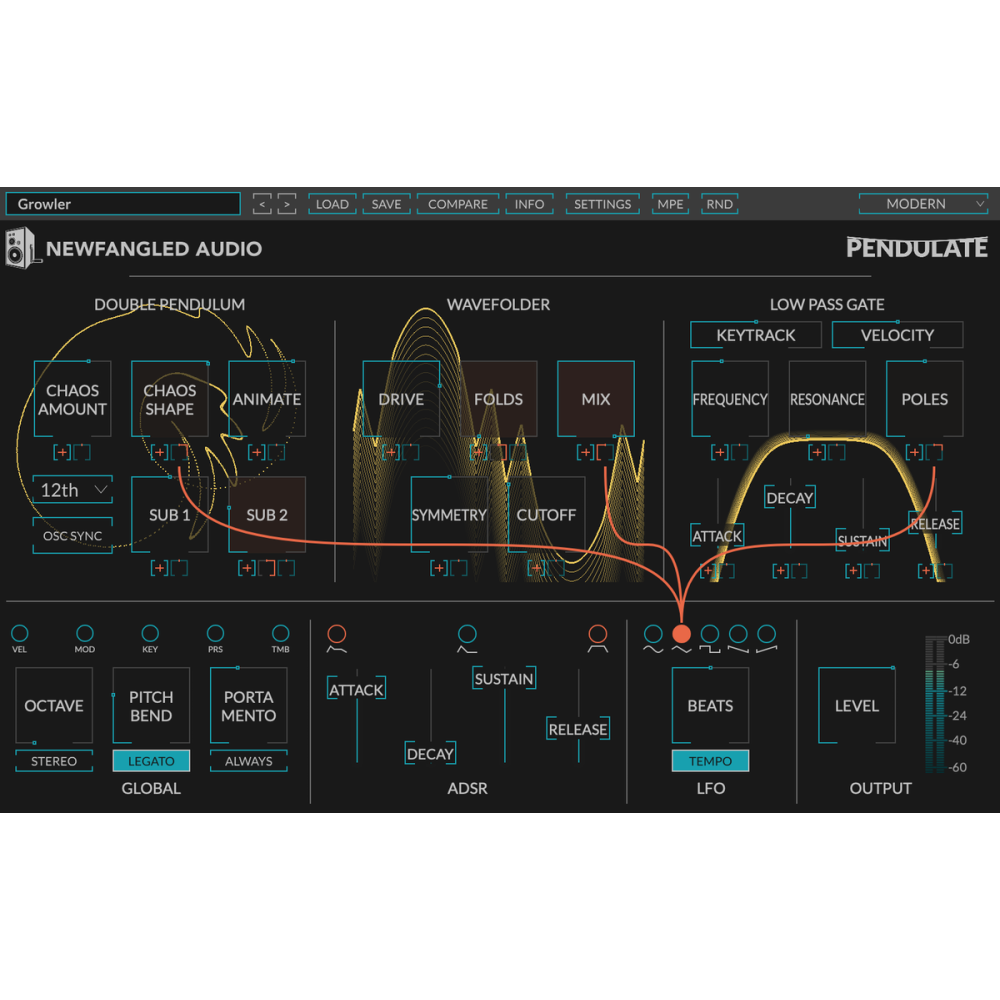Click the Growler preset name field

click(123, 204)
